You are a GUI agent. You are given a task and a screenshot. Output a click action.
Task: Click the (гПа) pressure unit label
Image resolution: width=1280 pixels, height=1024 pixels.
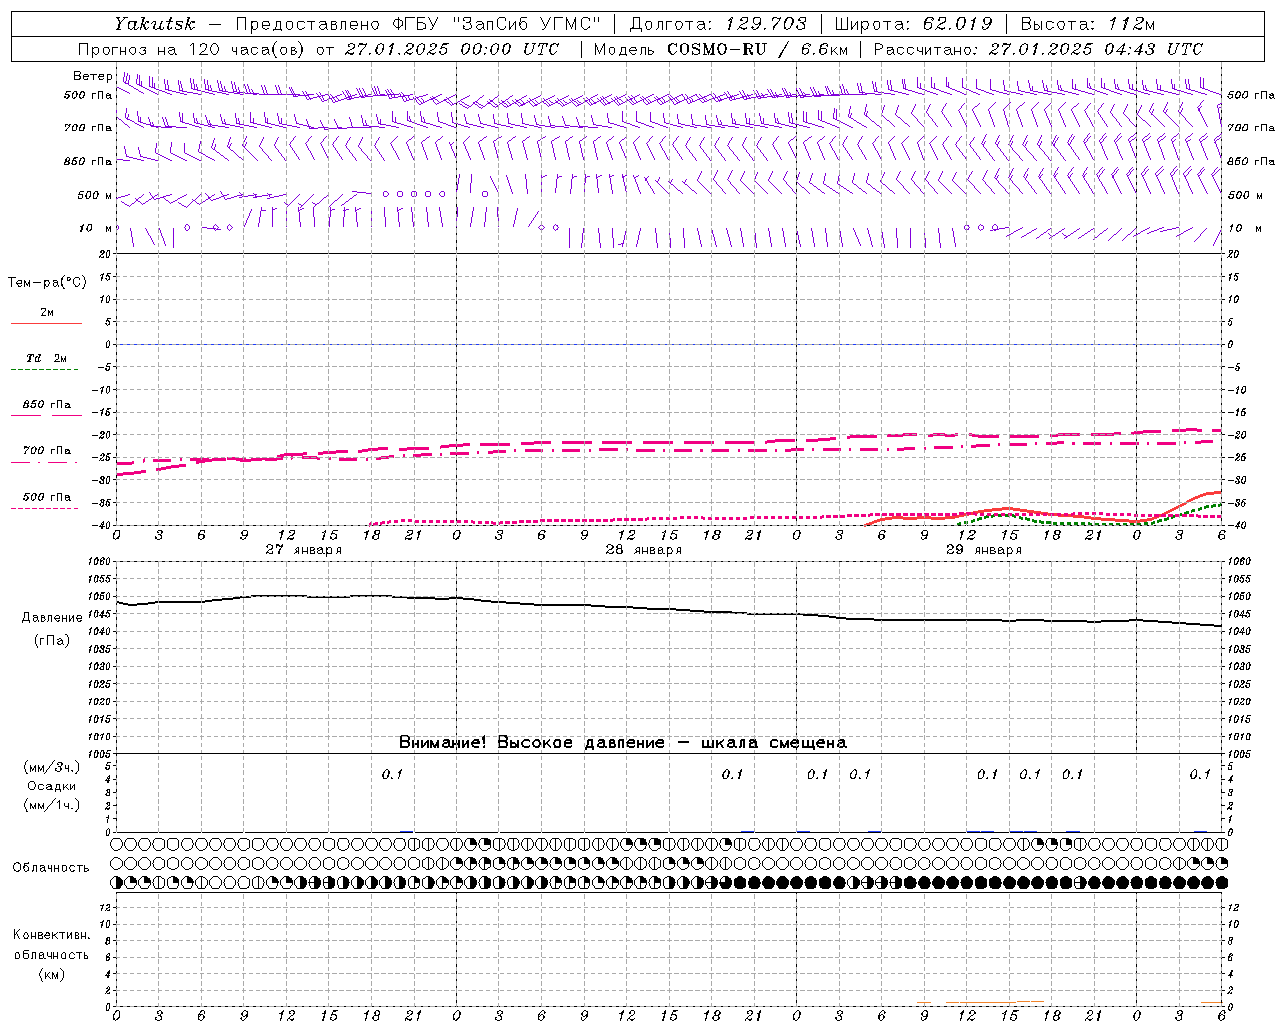coord(52,641)
